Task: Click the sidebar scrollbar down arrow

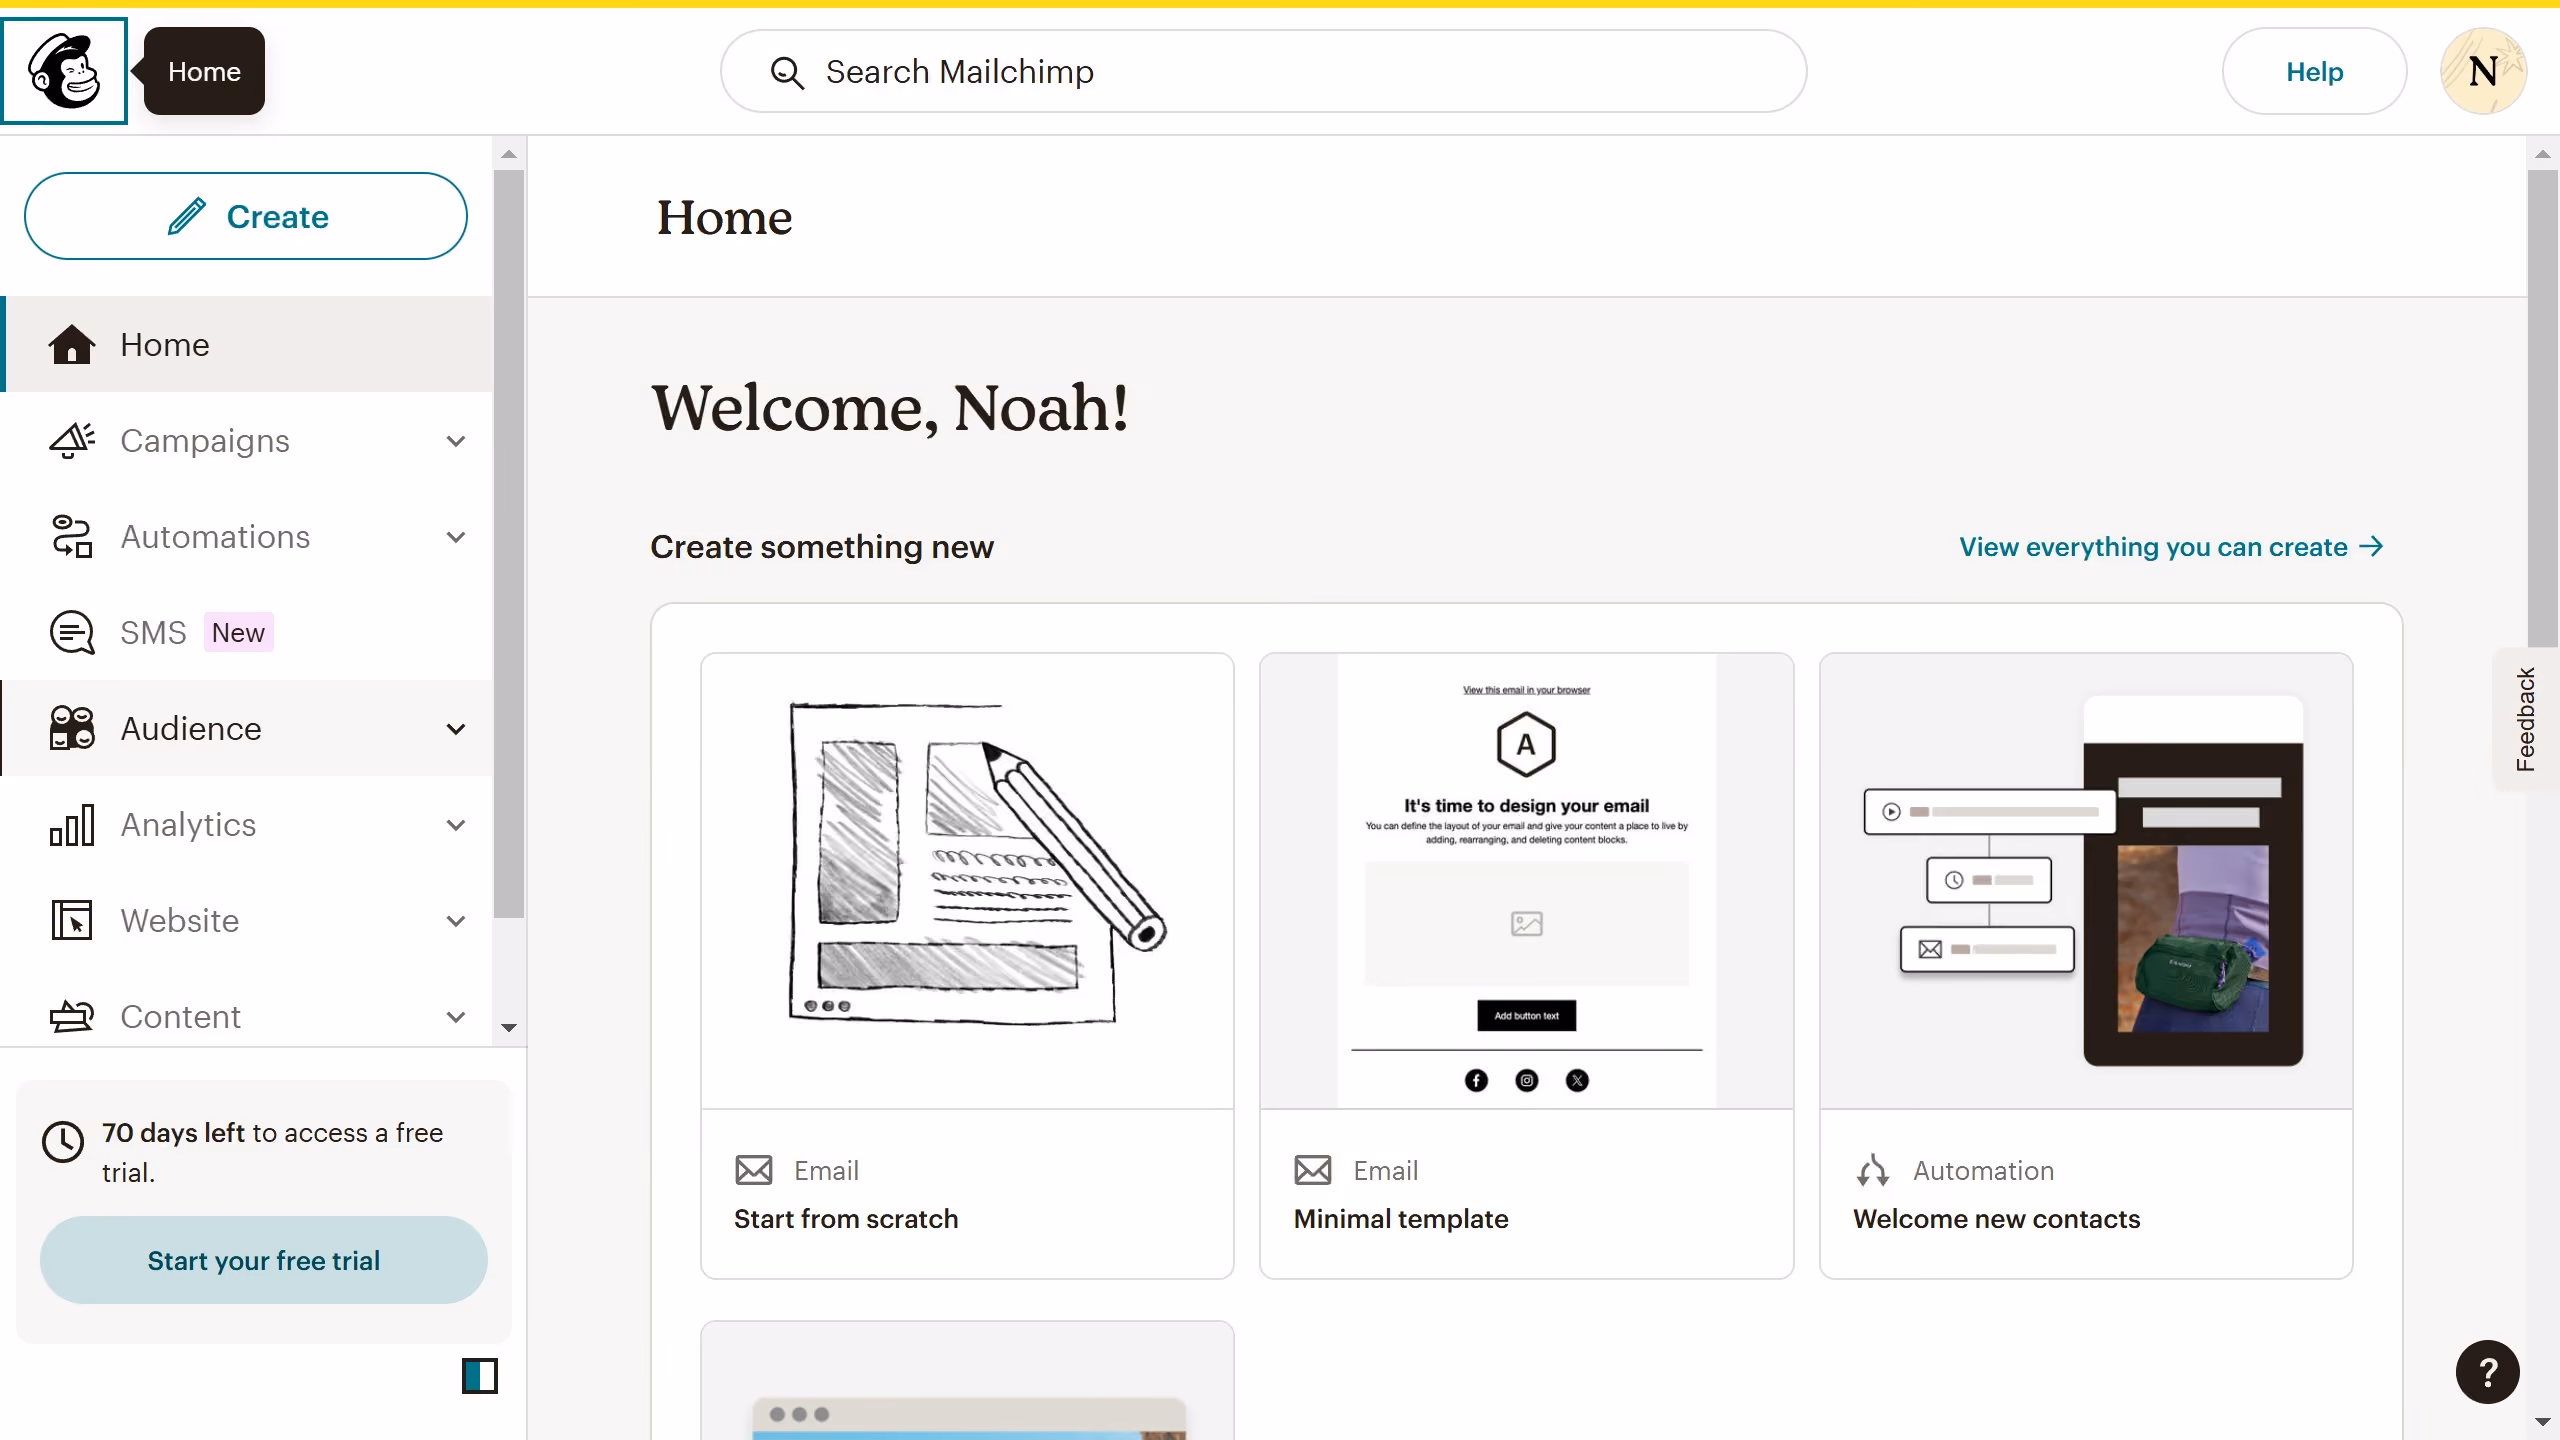Action: 509,1028
